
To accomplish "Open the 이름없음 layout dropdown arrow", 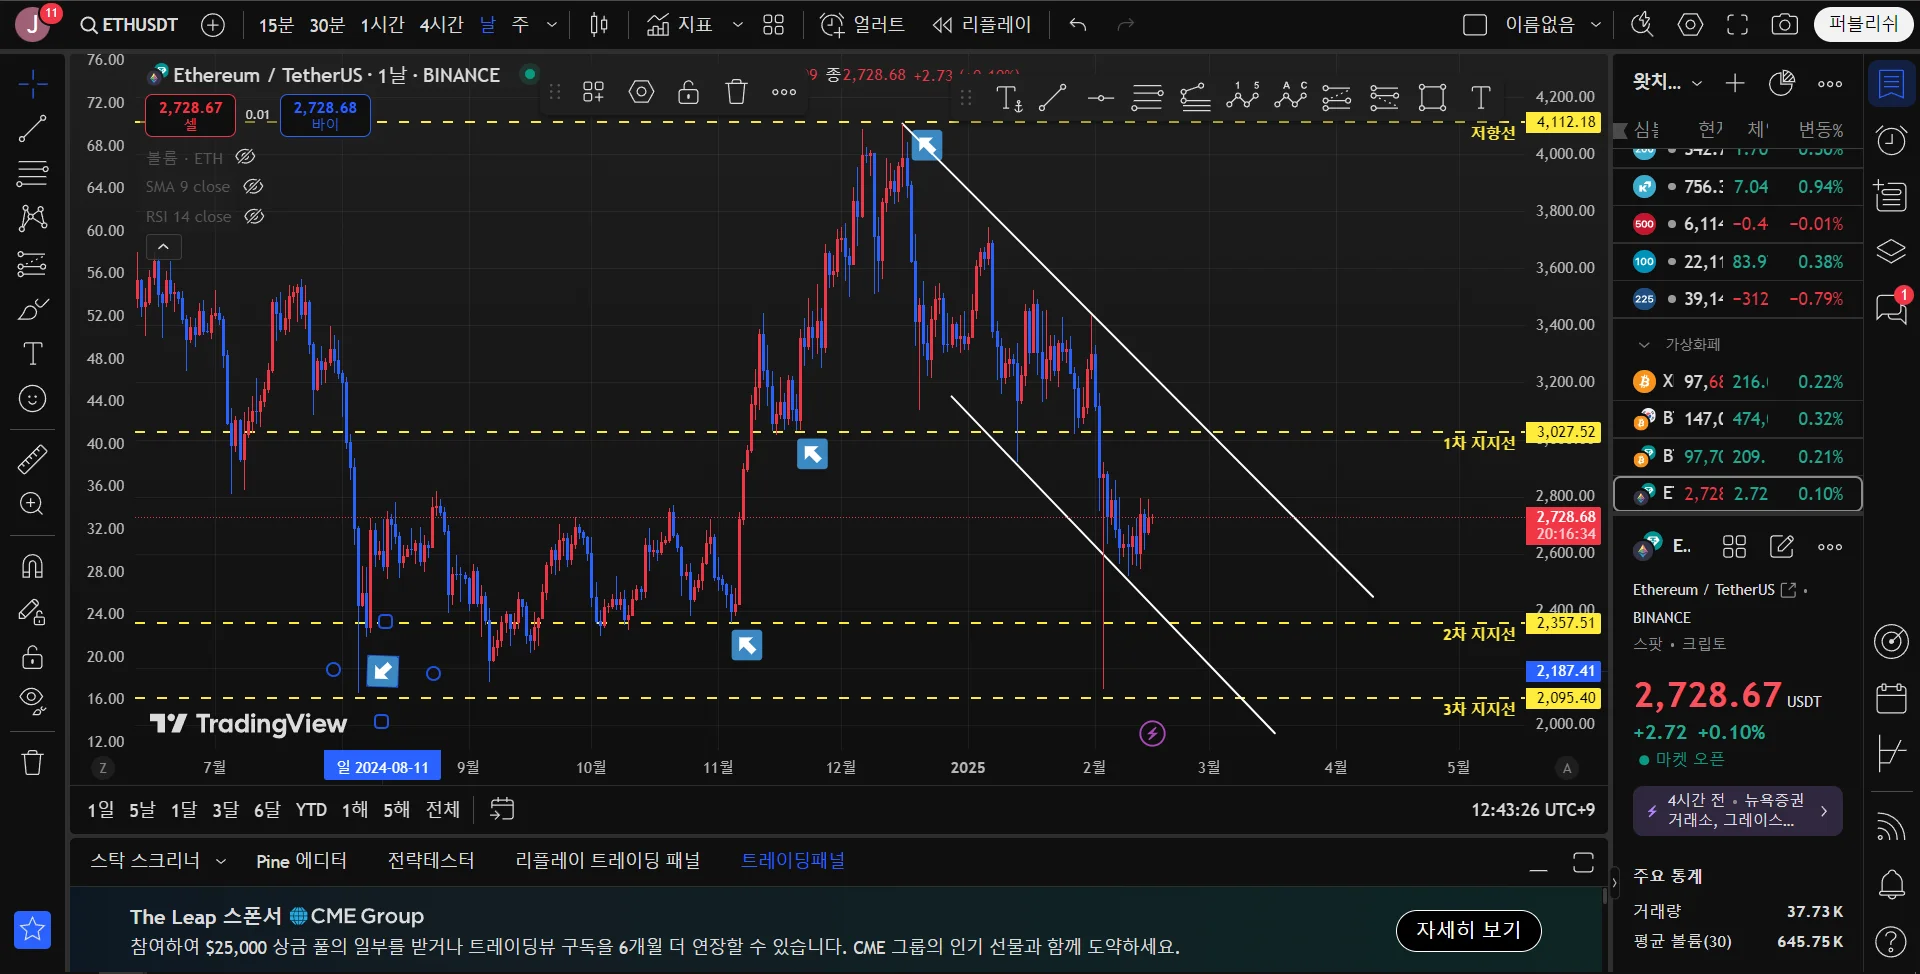I will tap(1596, 25).
